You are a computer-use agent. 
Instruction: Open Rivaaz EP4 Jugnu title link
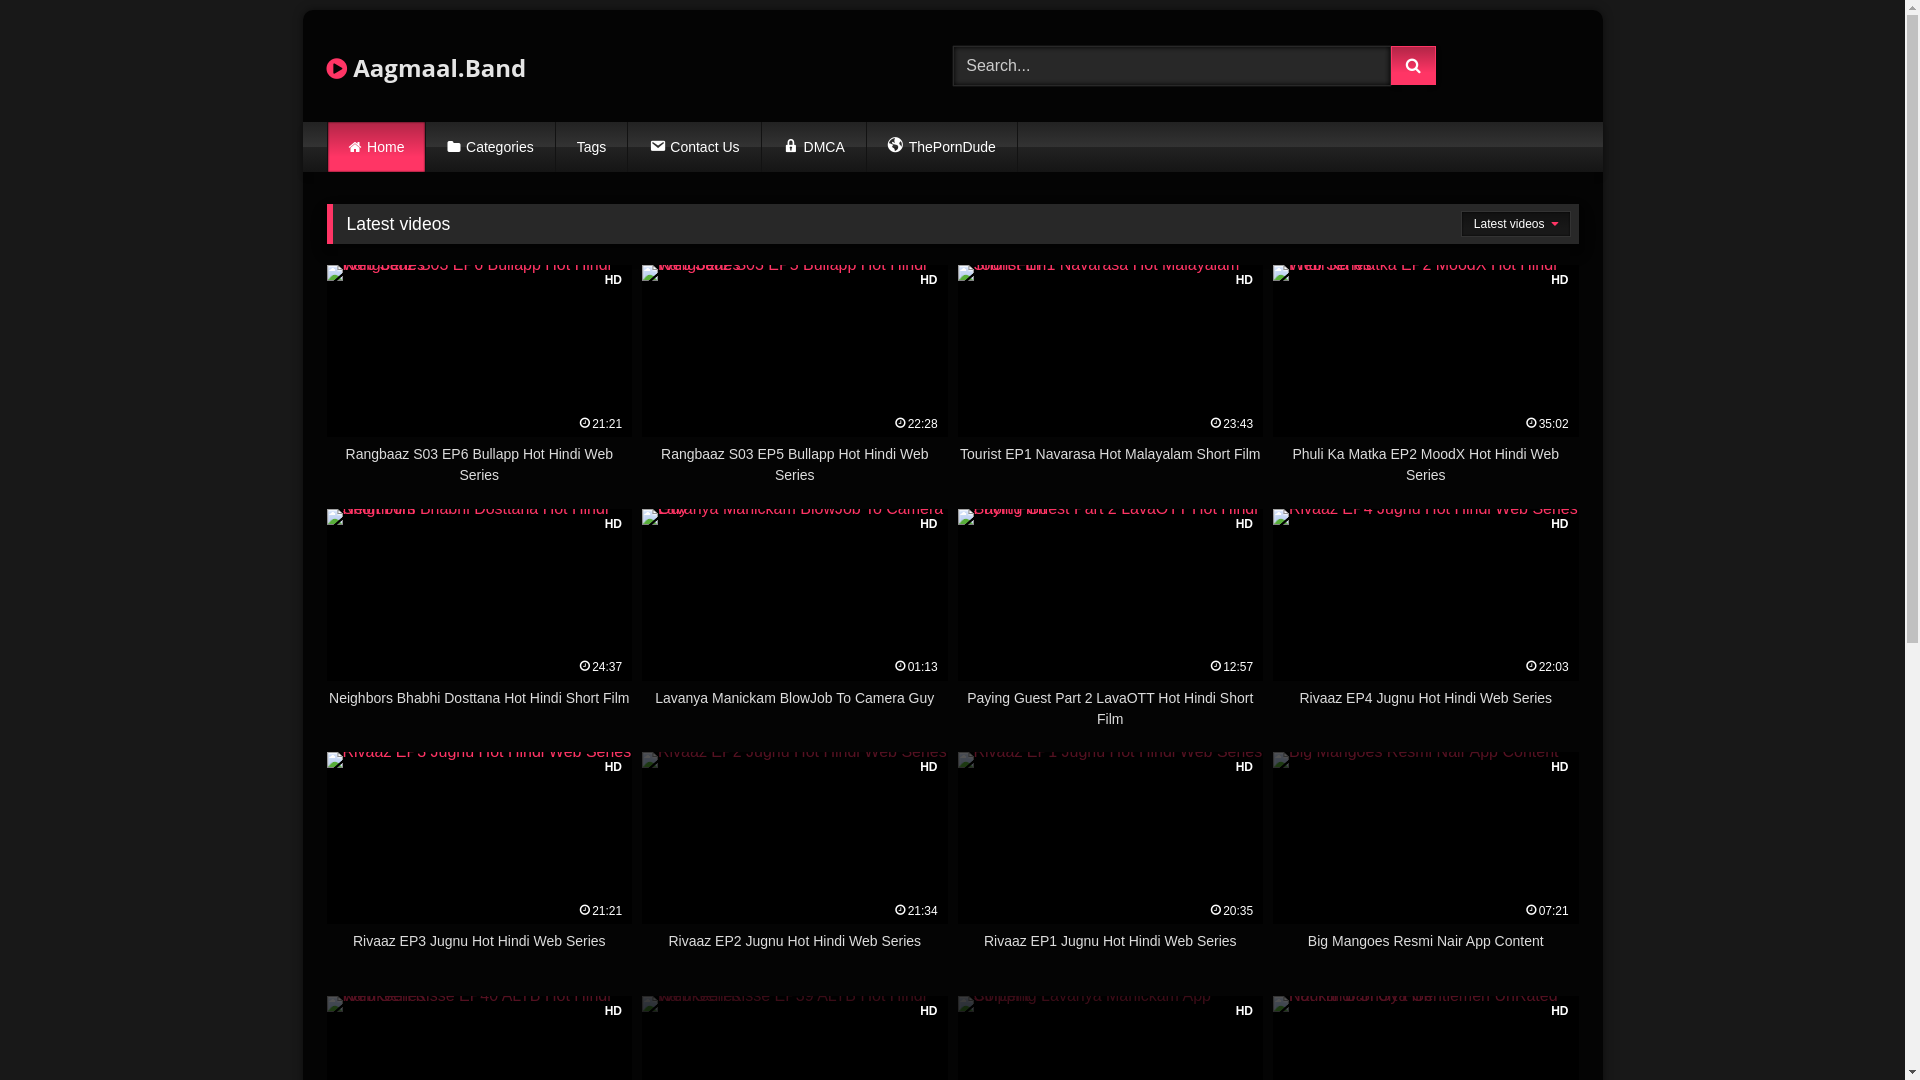tap(1425, 698)
